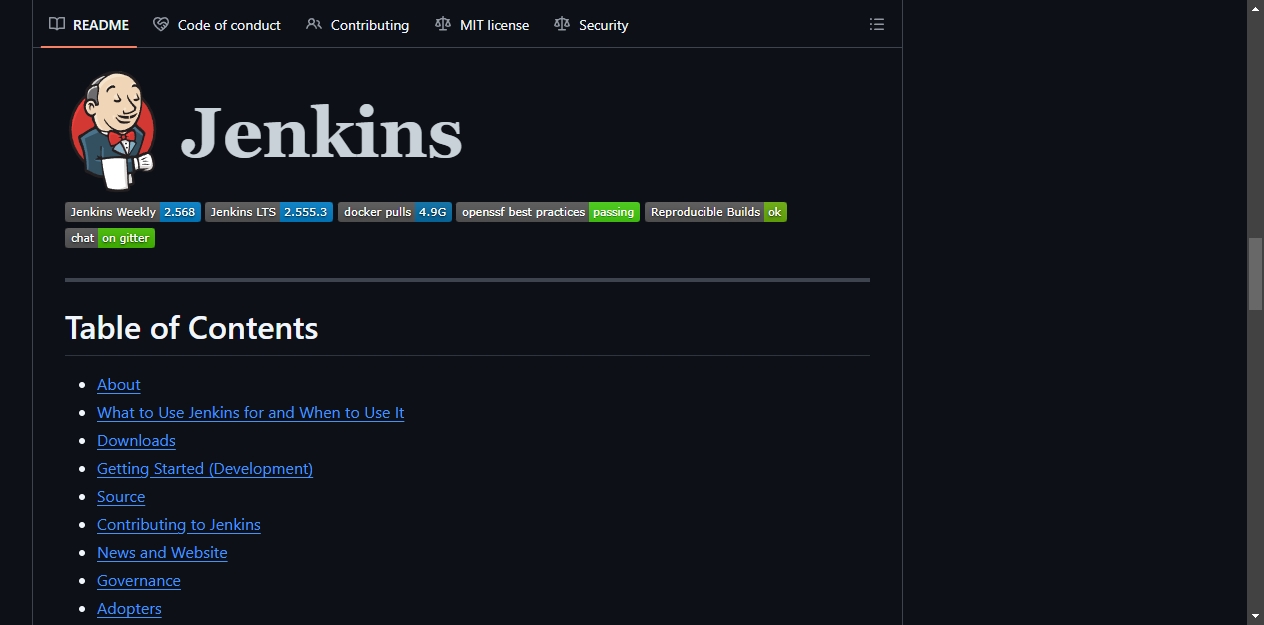This screenshot has width=1264, height=625.
Task: Go to News and Website link
Action: 162,553
